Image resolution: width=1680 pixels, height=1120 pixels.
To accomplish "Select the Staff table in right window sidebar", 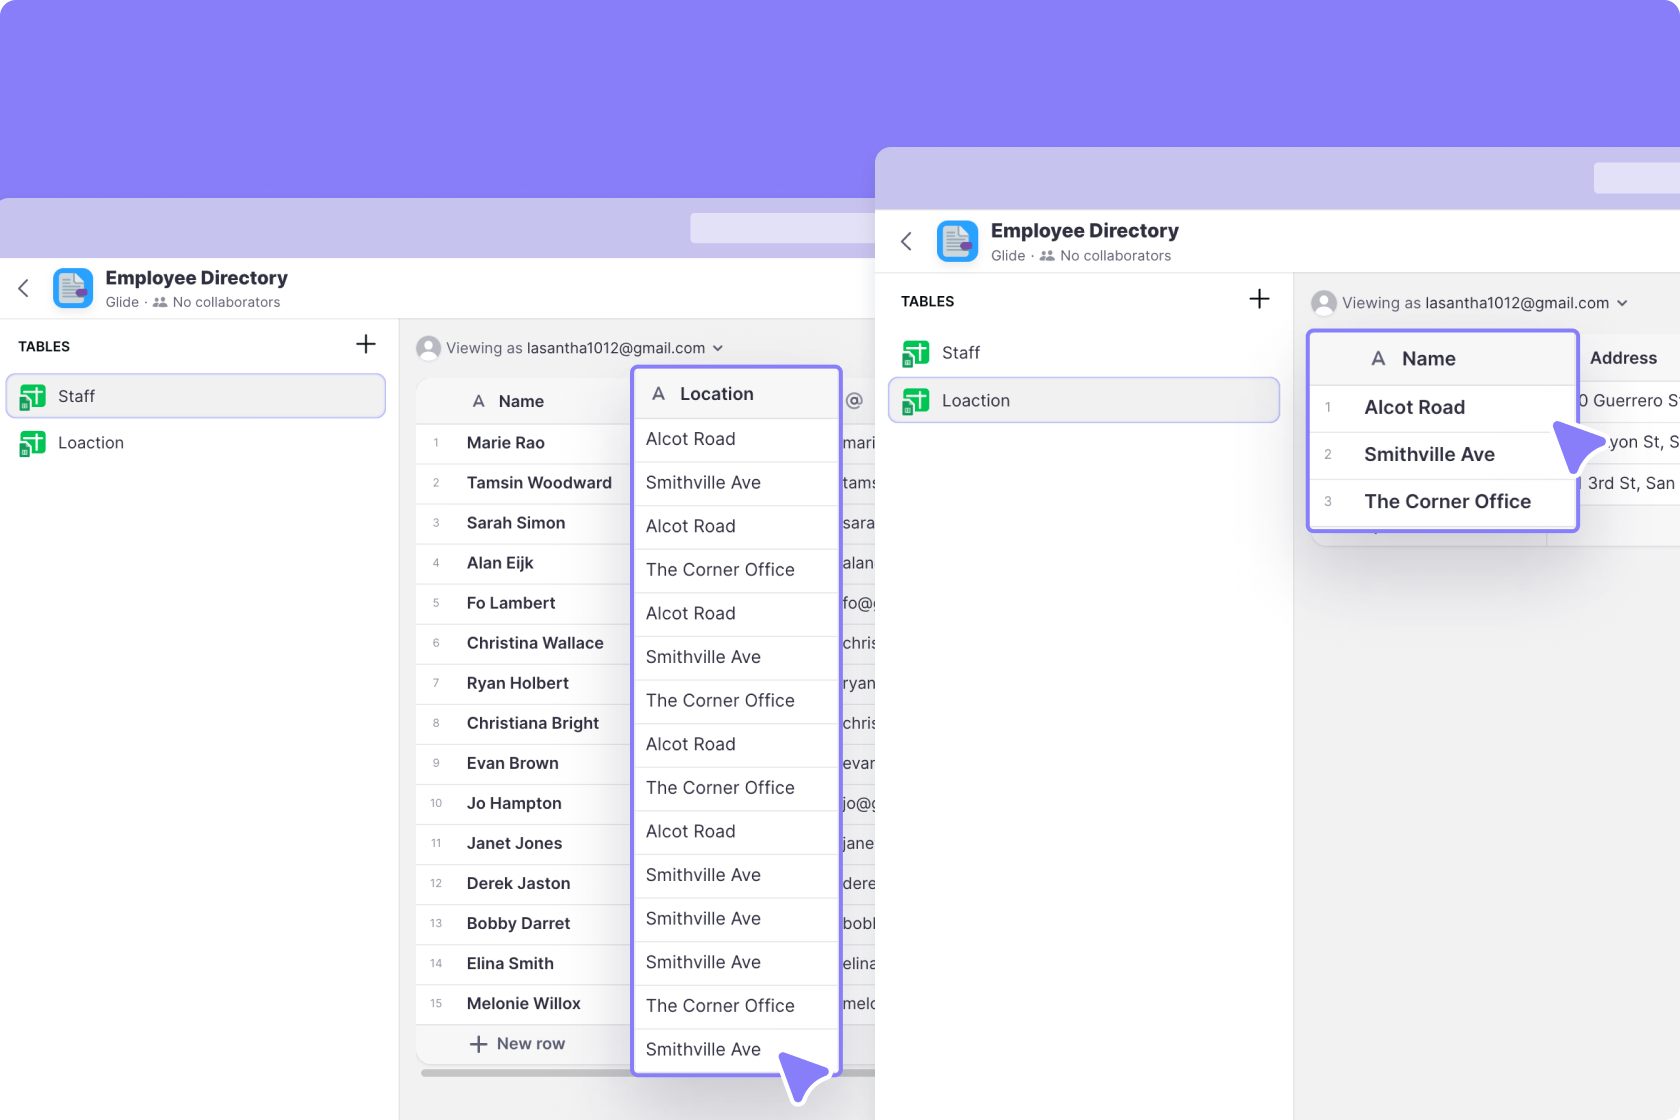I will click(x=960, y=353).
